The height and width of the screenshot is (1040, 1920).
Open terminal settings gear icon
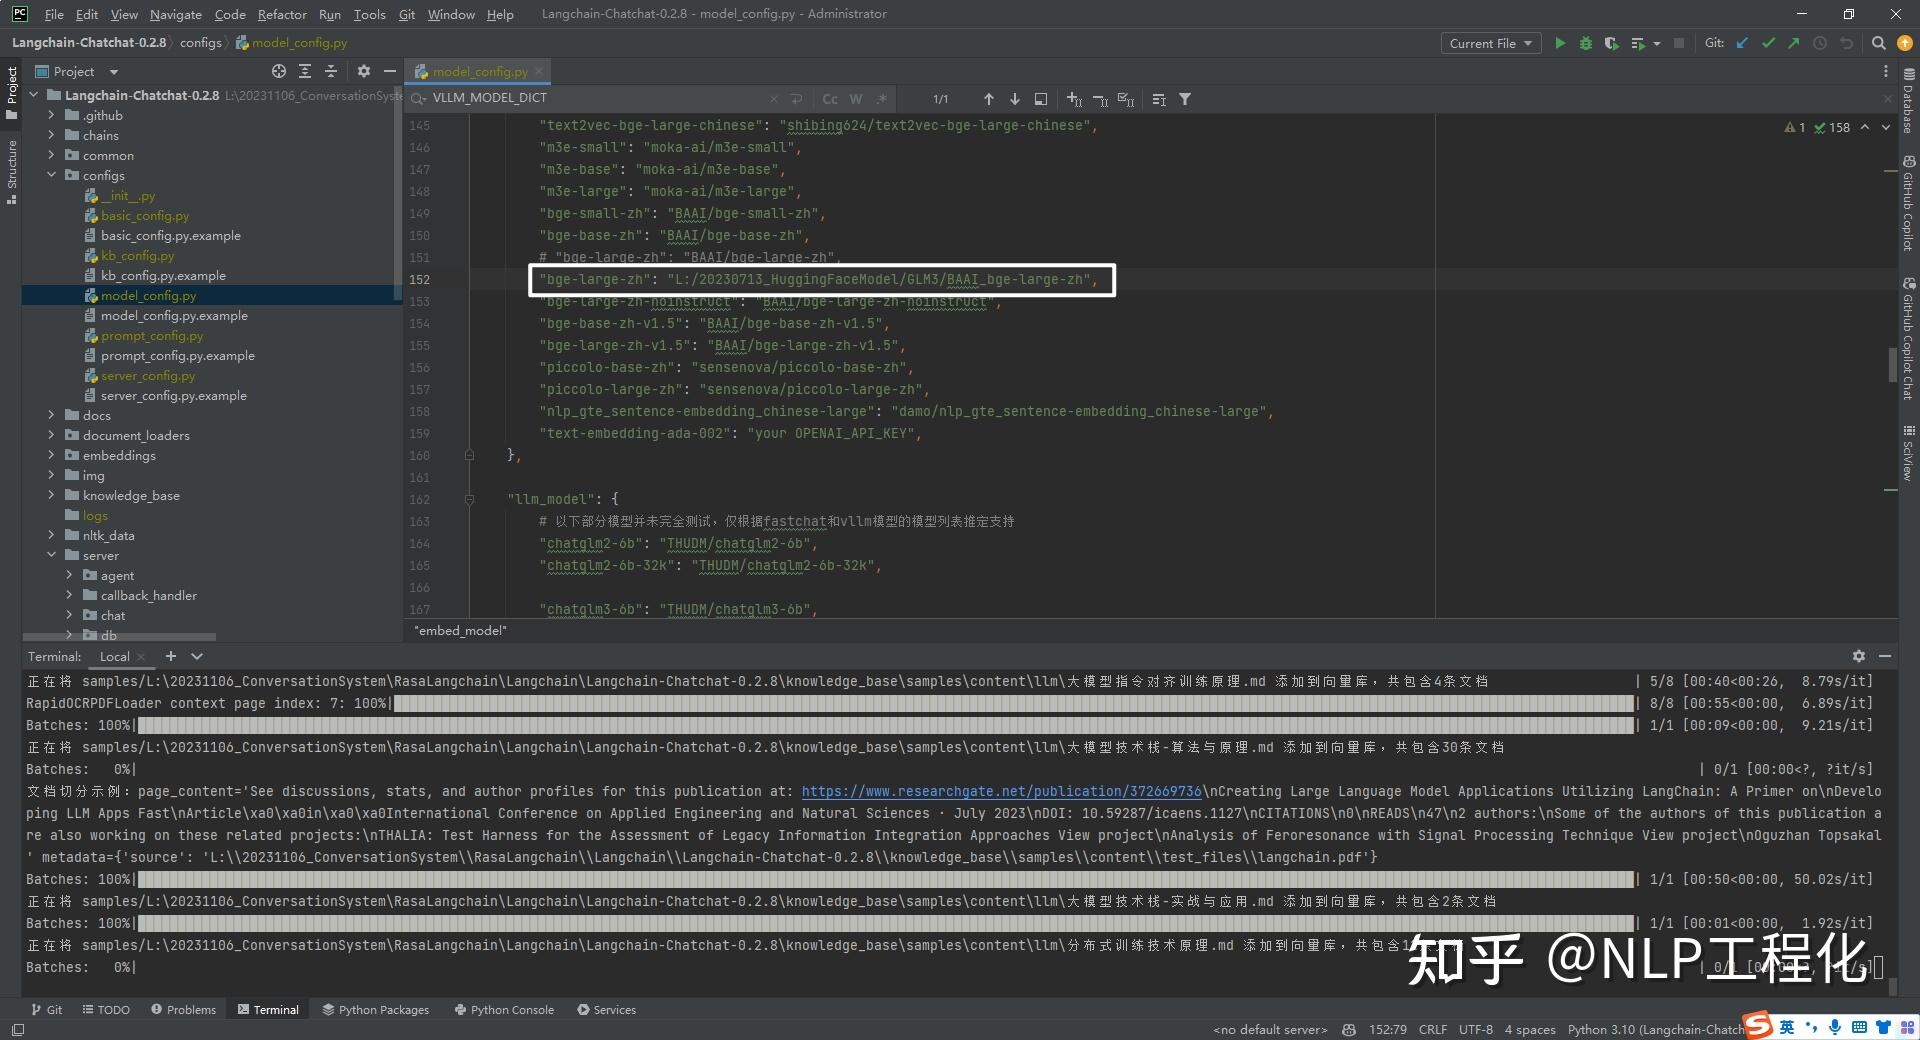pyautogui.click(x=1858, y=656)
